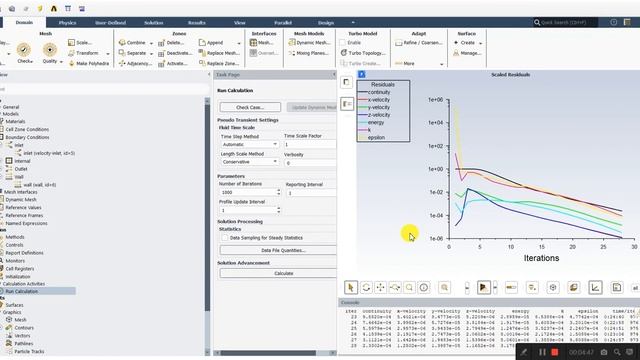The width and height of the screenshot is (640, 360).
Task: Click the Number of Iterations field
Action: click(x=247, y=192)
